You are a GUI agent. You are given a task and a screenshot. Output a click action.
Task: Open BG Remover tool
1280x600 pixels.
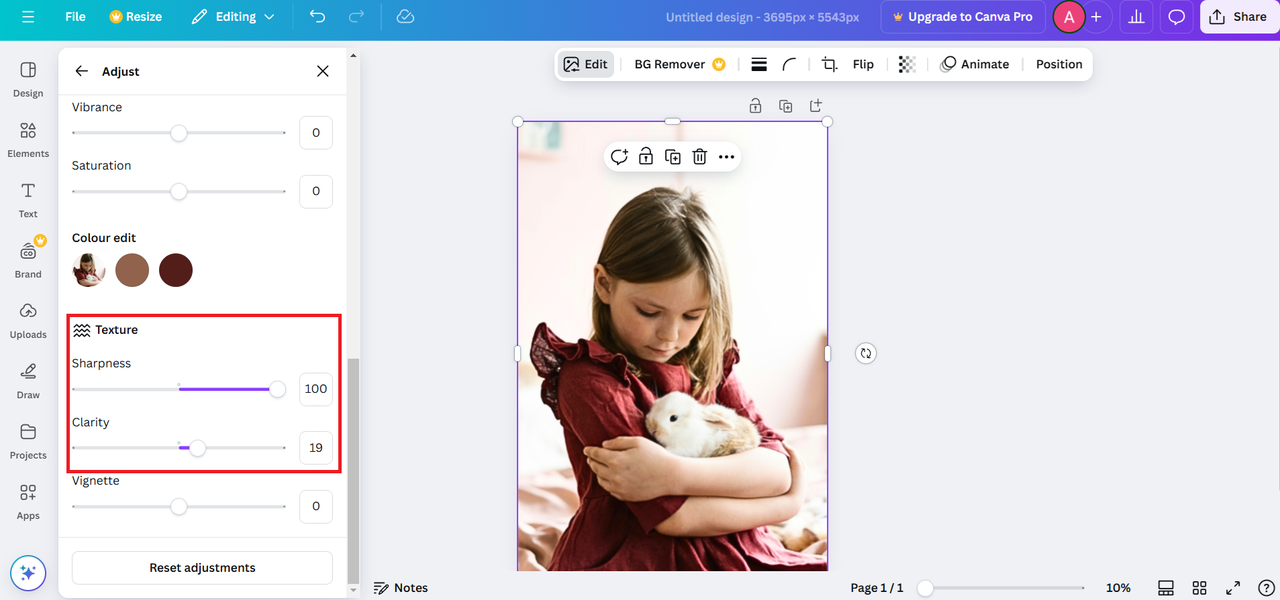click(x=680, y=64)
